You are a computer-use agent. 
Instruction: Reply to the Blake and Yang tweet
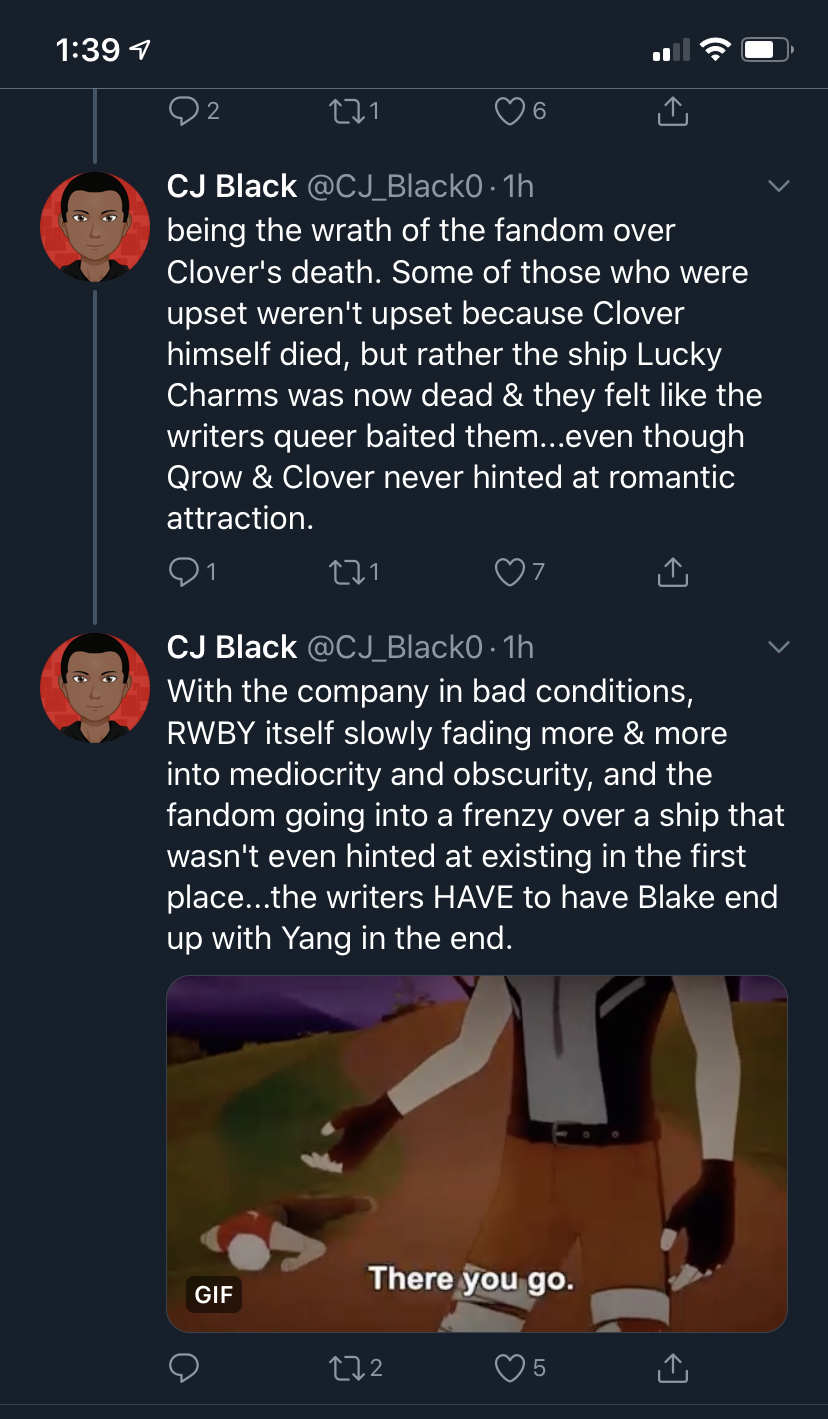point(184,1367)
